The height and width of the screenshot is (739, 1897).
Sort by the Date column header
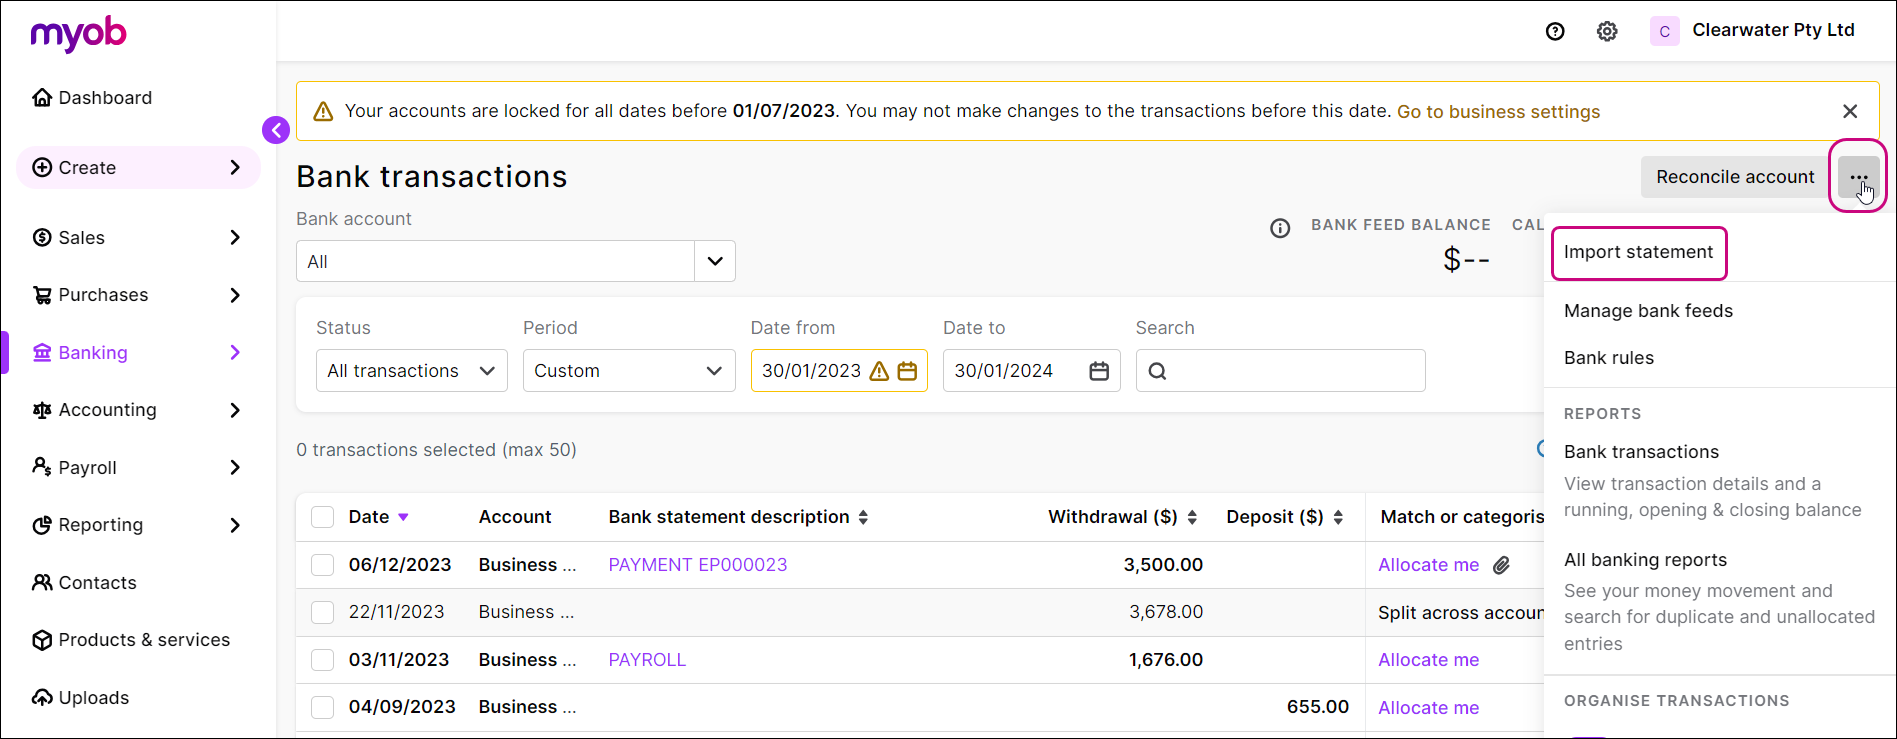click(x=378, y=517)
